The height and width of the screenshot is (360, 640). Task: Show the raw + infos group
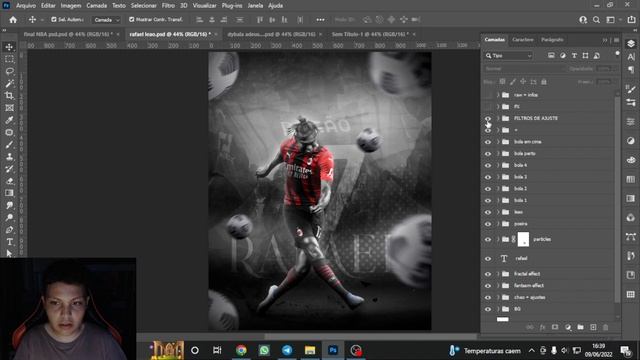[488, 95]
